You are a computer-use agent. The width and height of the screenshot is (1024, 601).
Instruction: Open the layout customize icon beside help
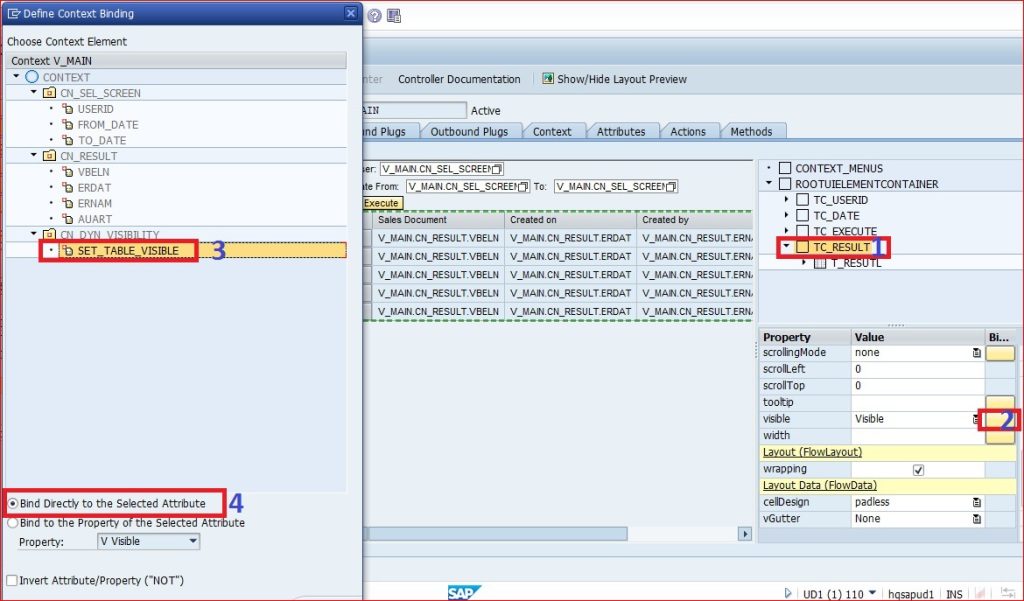(394, 16)
